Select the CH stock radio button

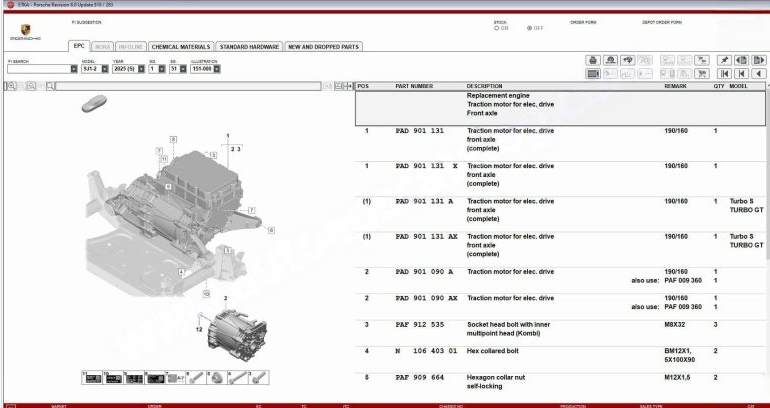click(x=498, y=28)
